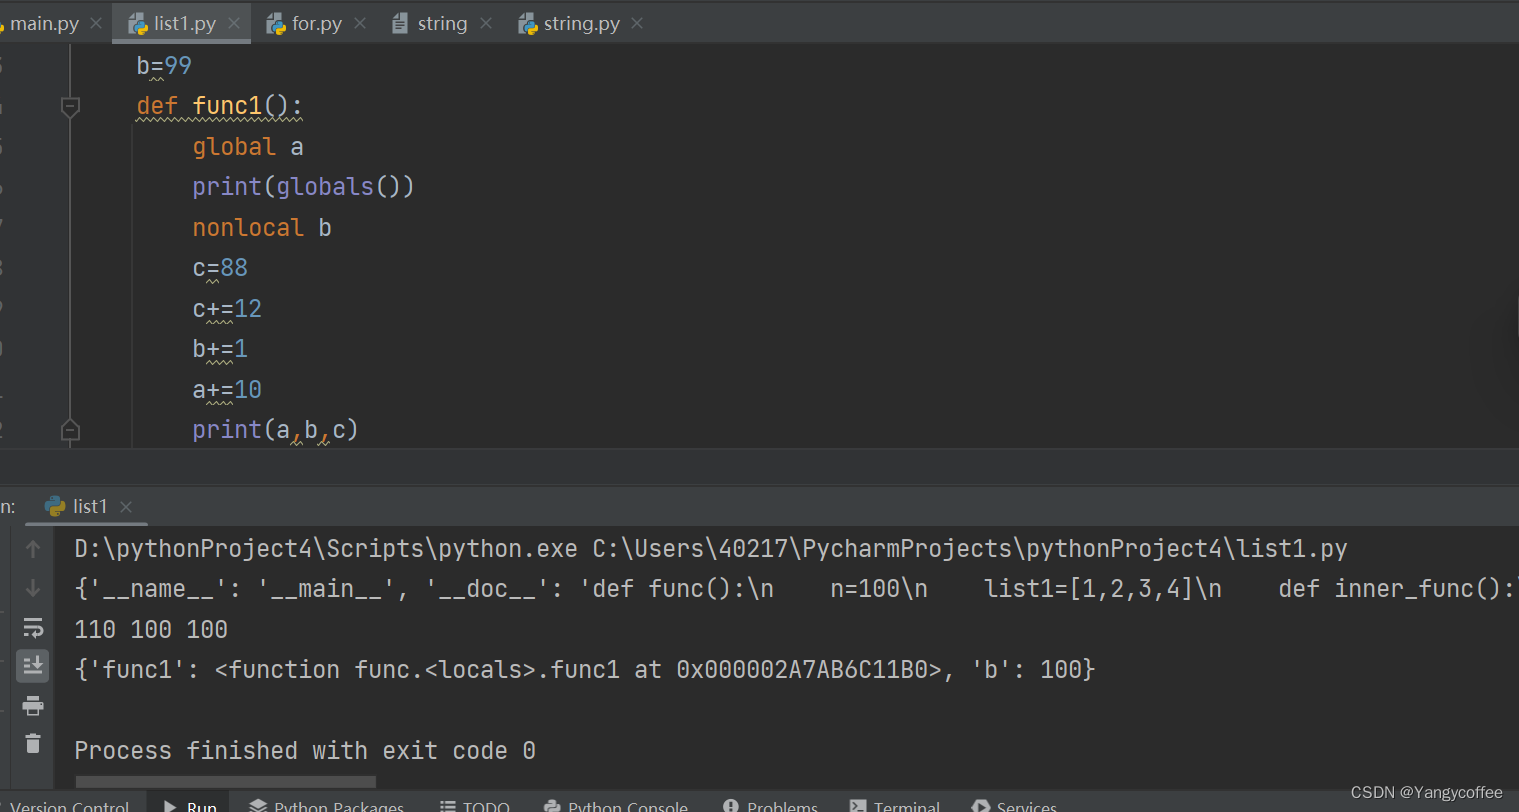Close the main.py tab
The image size is (1519, 812).
tap(96, 23)
